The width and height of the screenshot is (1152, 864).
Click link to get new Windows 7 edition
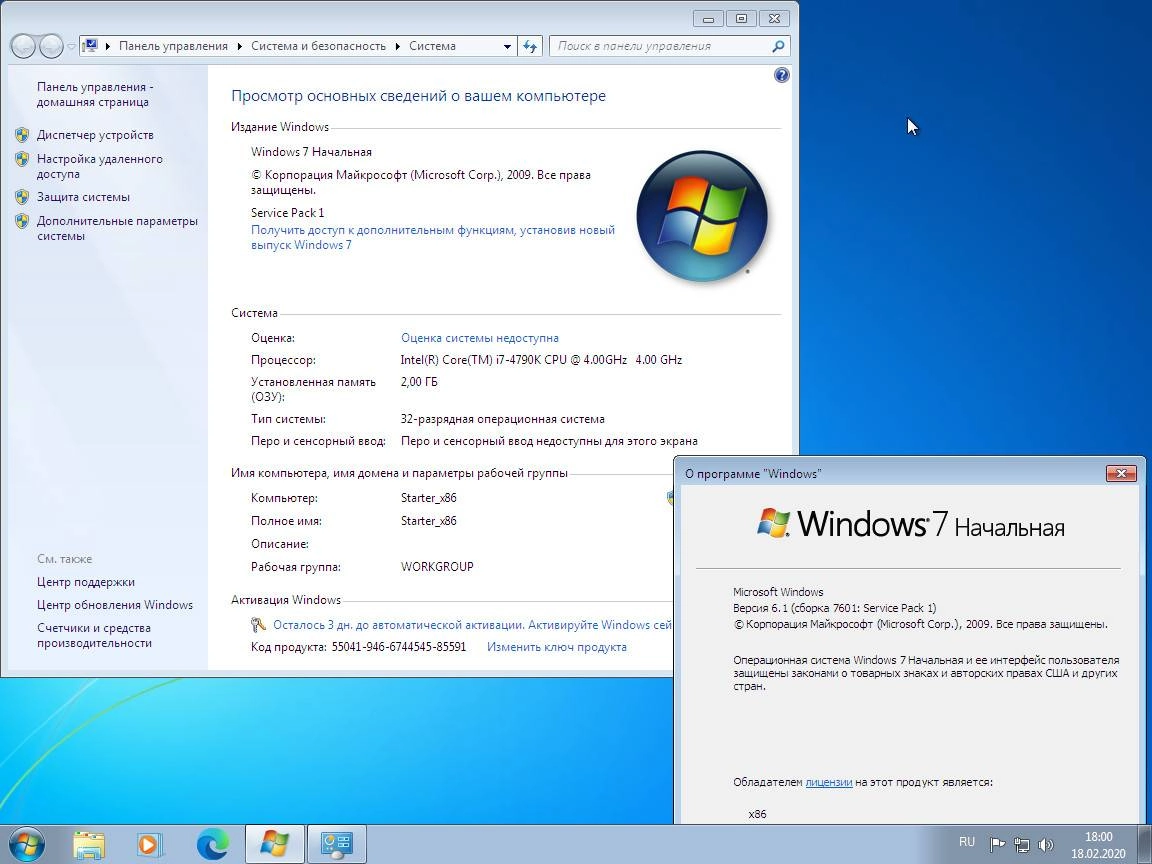[x=433, y=237]
